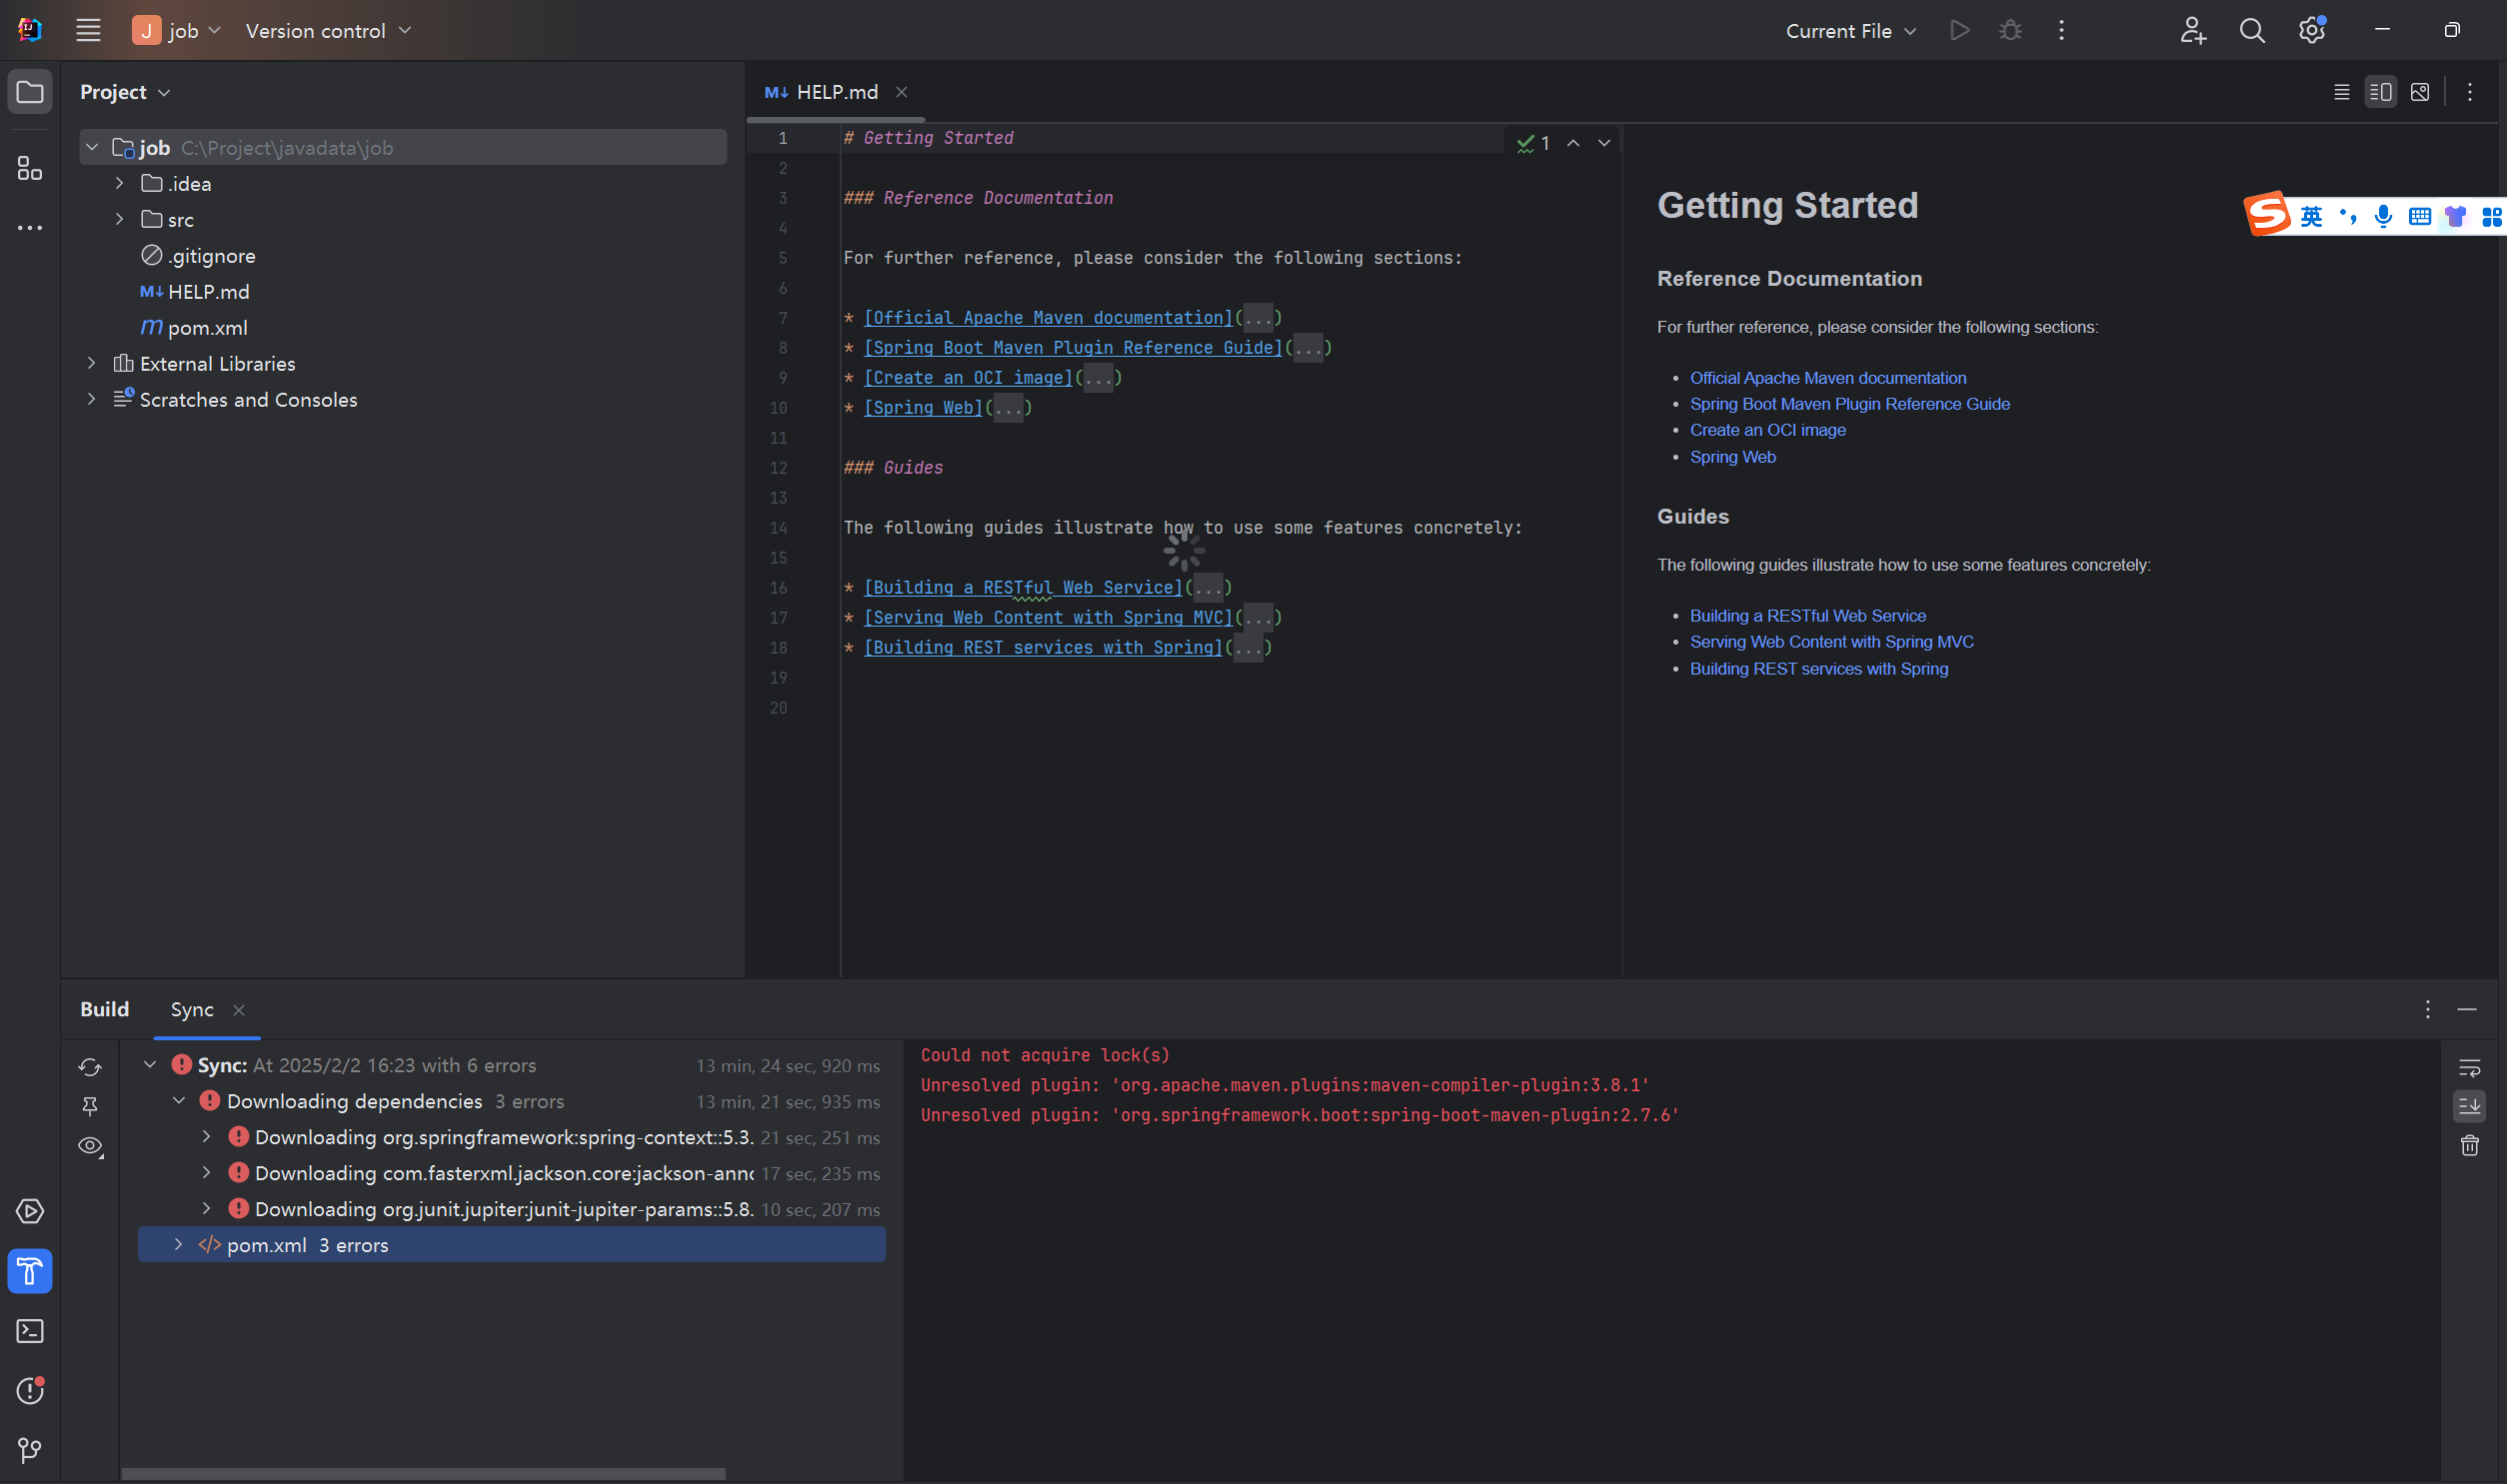Screen dimensions: 2507x1484
Task: Open pom.xml in project tree
Action: [x=195, y=328]
